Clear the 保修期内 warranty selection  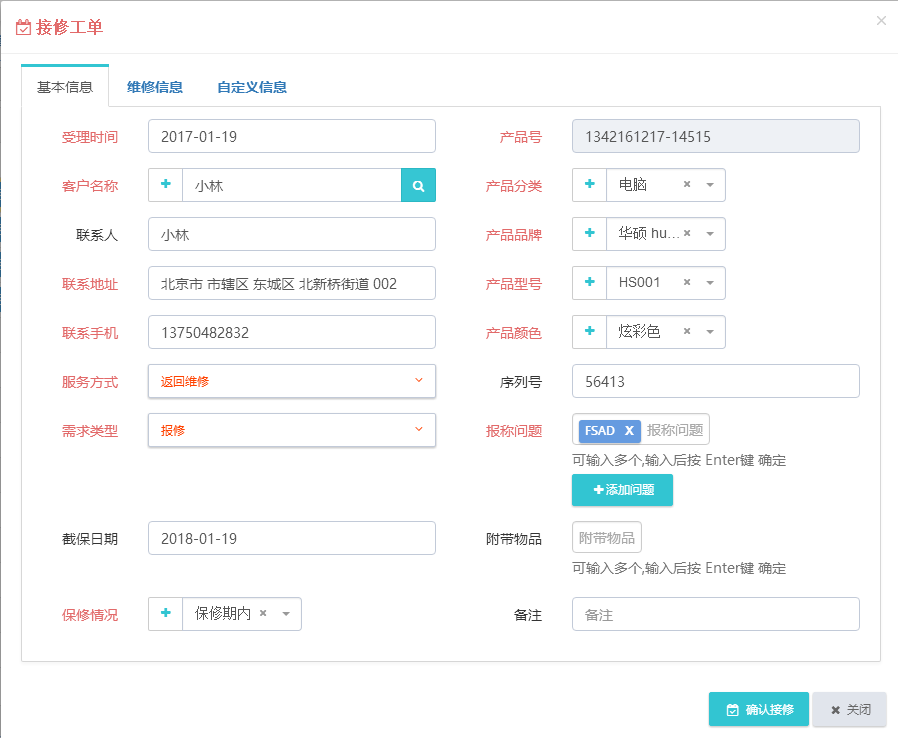[x=263, y=613]
